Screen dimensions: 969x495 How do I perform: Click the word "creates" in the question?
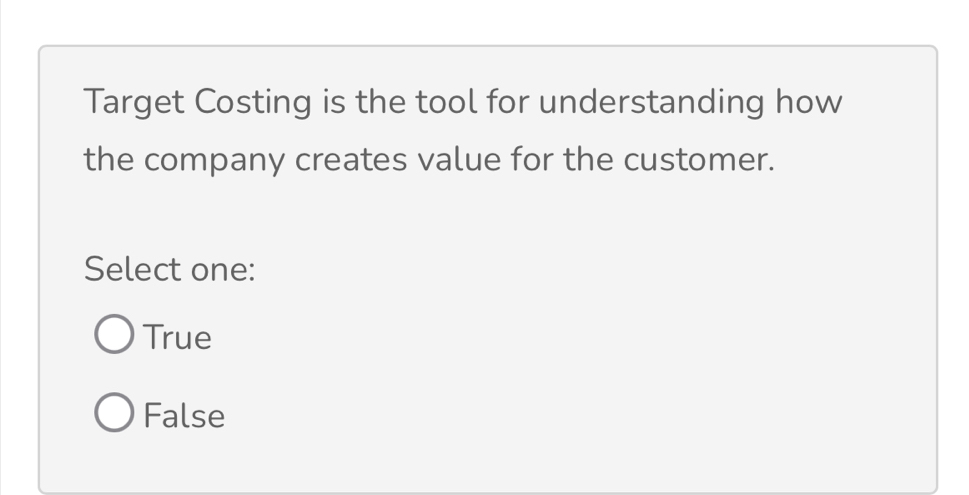(x=350, y=160)
